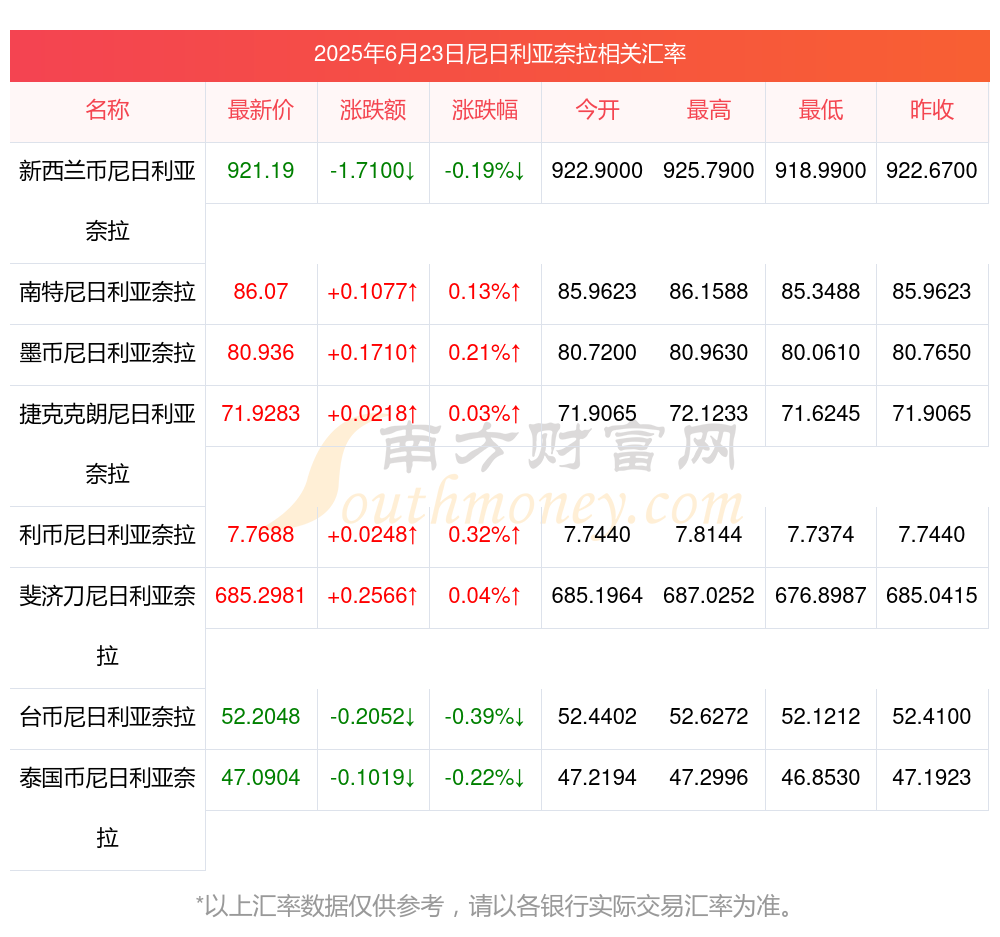Select the 墨币尼日利亚奈拉 row name
The width and height of the screenshot is (1000, 937).
tap(107, 353)
